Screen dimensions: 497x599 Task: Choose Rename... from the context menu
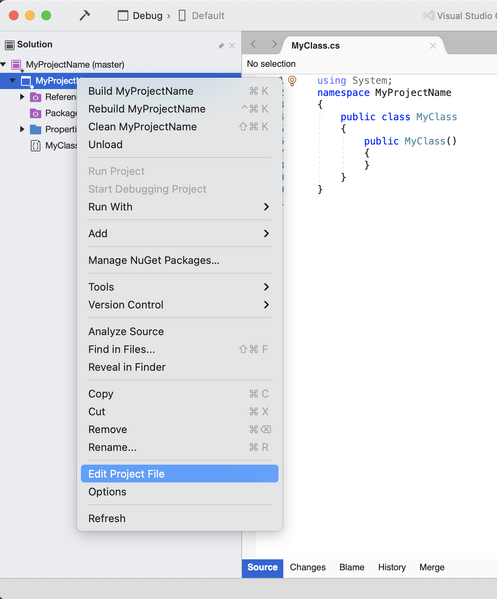pyautogui.click(x=180, y=447)
